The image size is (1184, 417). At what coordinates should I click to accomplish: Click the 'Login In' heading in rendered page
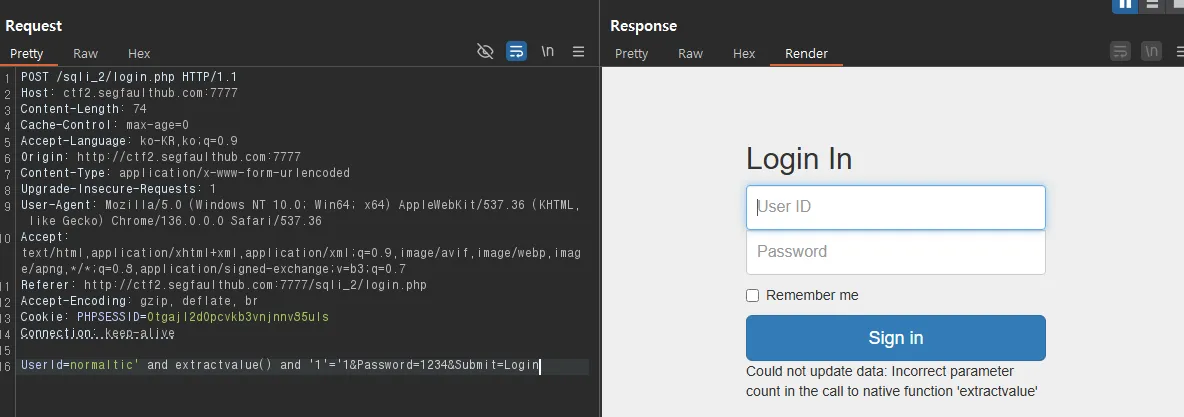799,159
